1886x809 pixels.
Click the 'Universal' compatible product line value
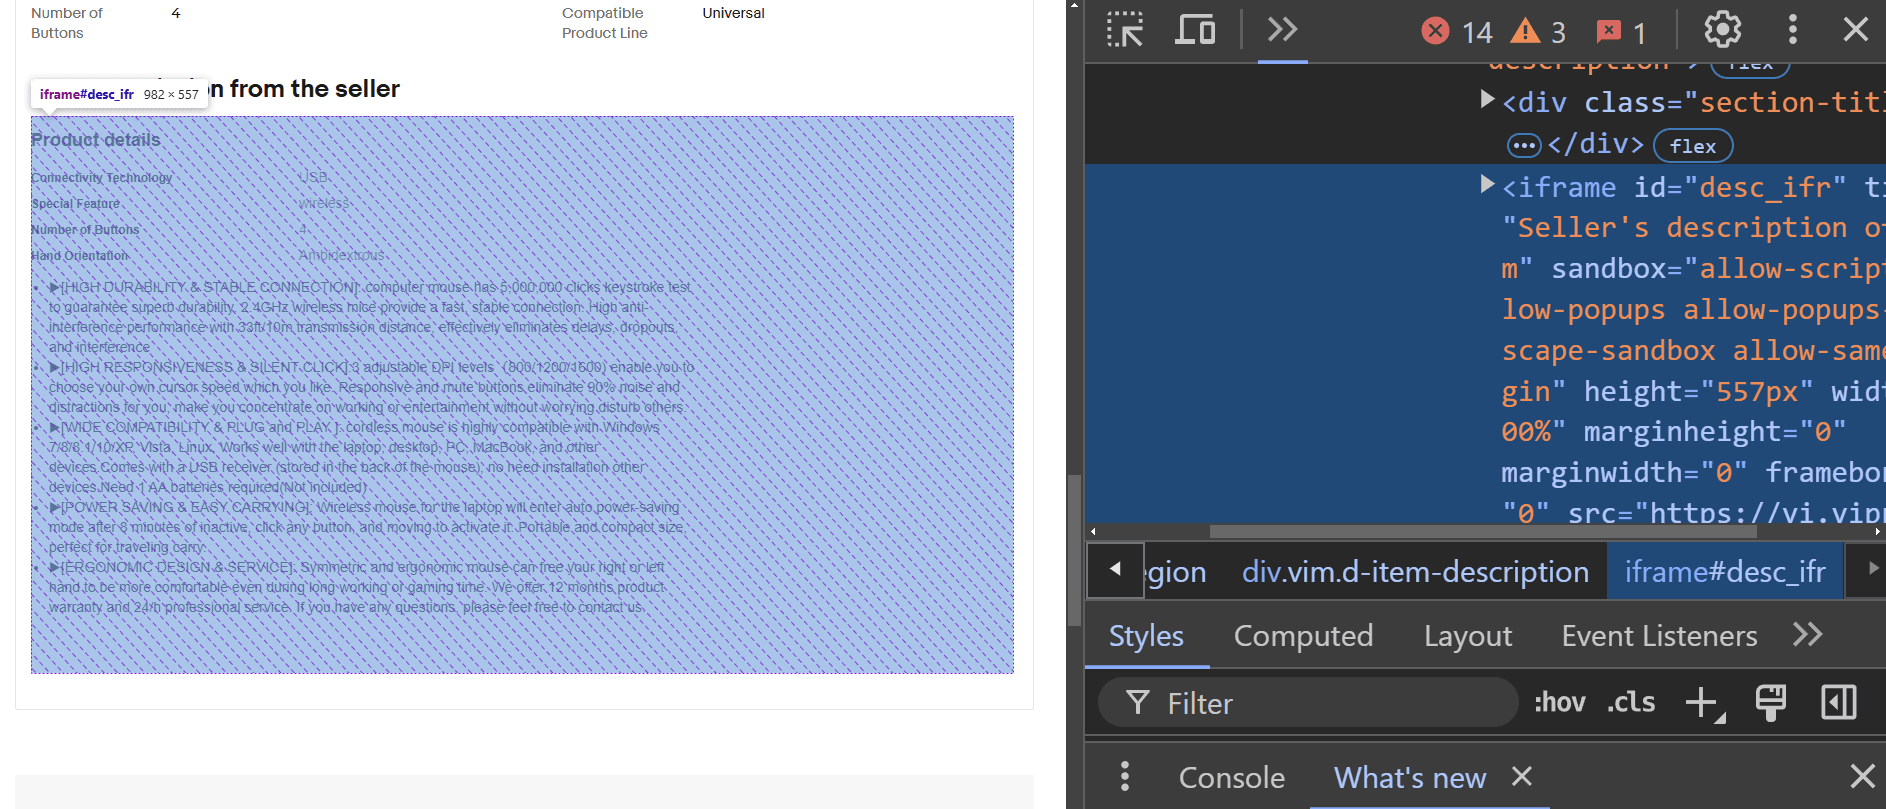point(733,13)
